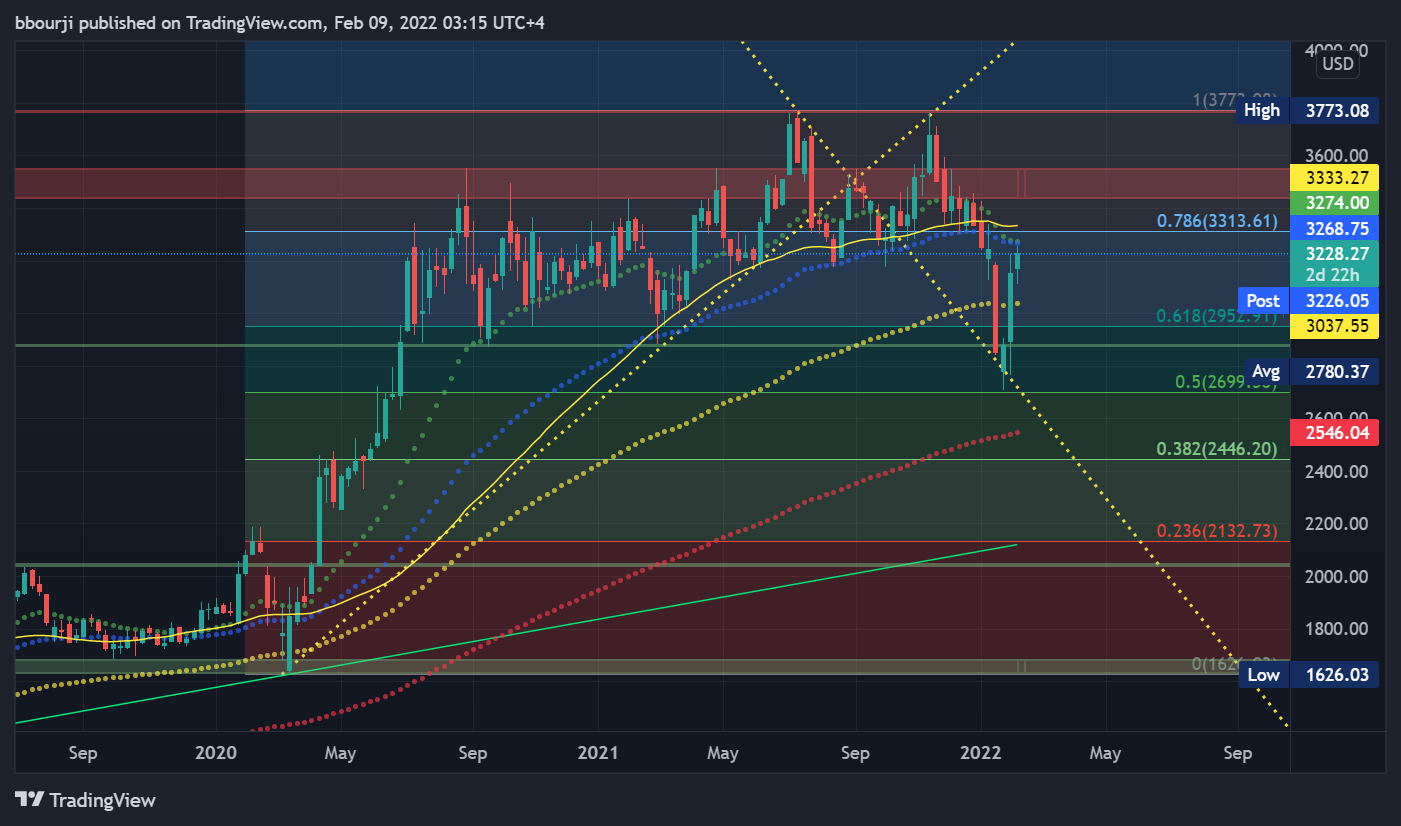Click the red 2546.04 price label

coord(1335,433)
